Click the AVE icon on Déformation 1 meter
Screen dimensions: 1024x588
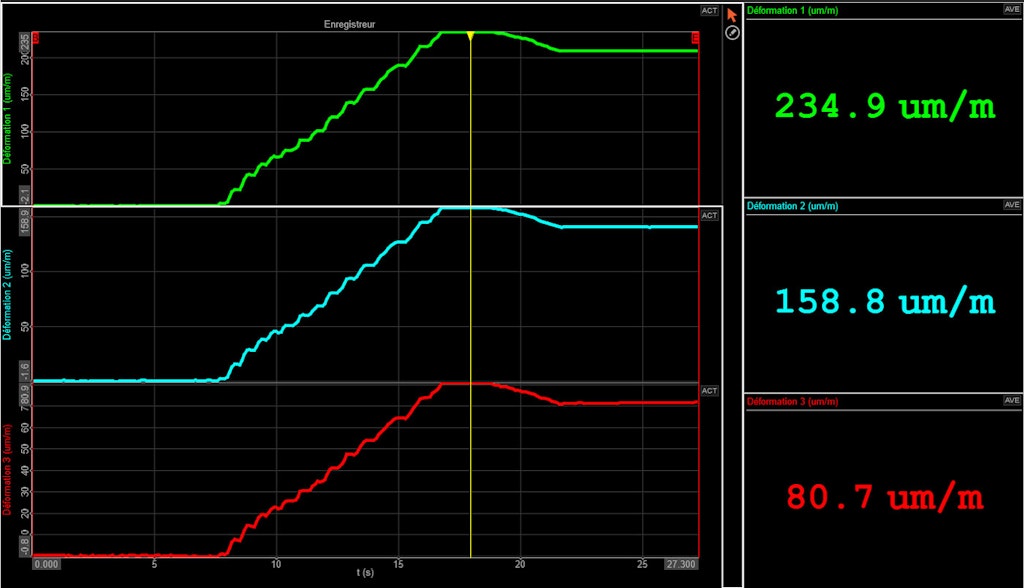(1012, 9)
